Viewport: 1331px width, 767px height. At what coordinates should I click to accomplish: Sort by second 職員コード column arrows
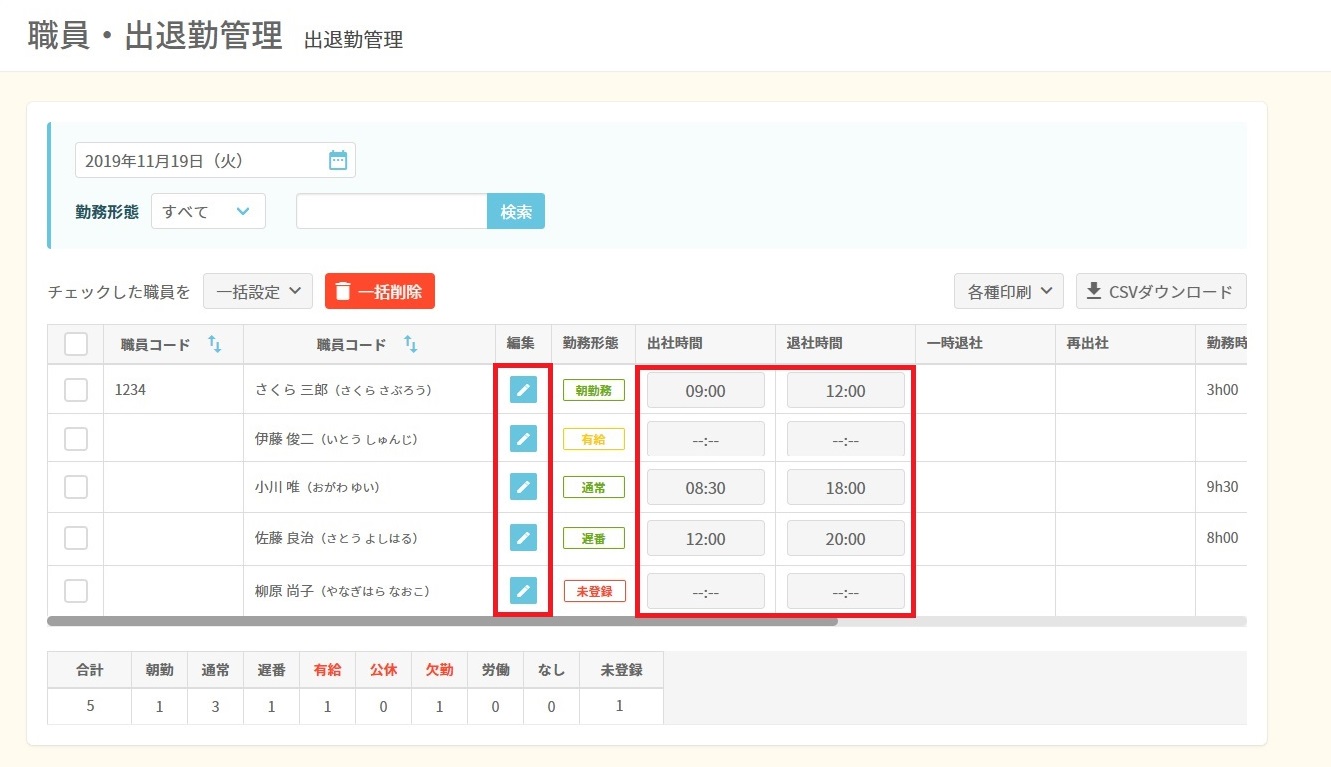410,344
